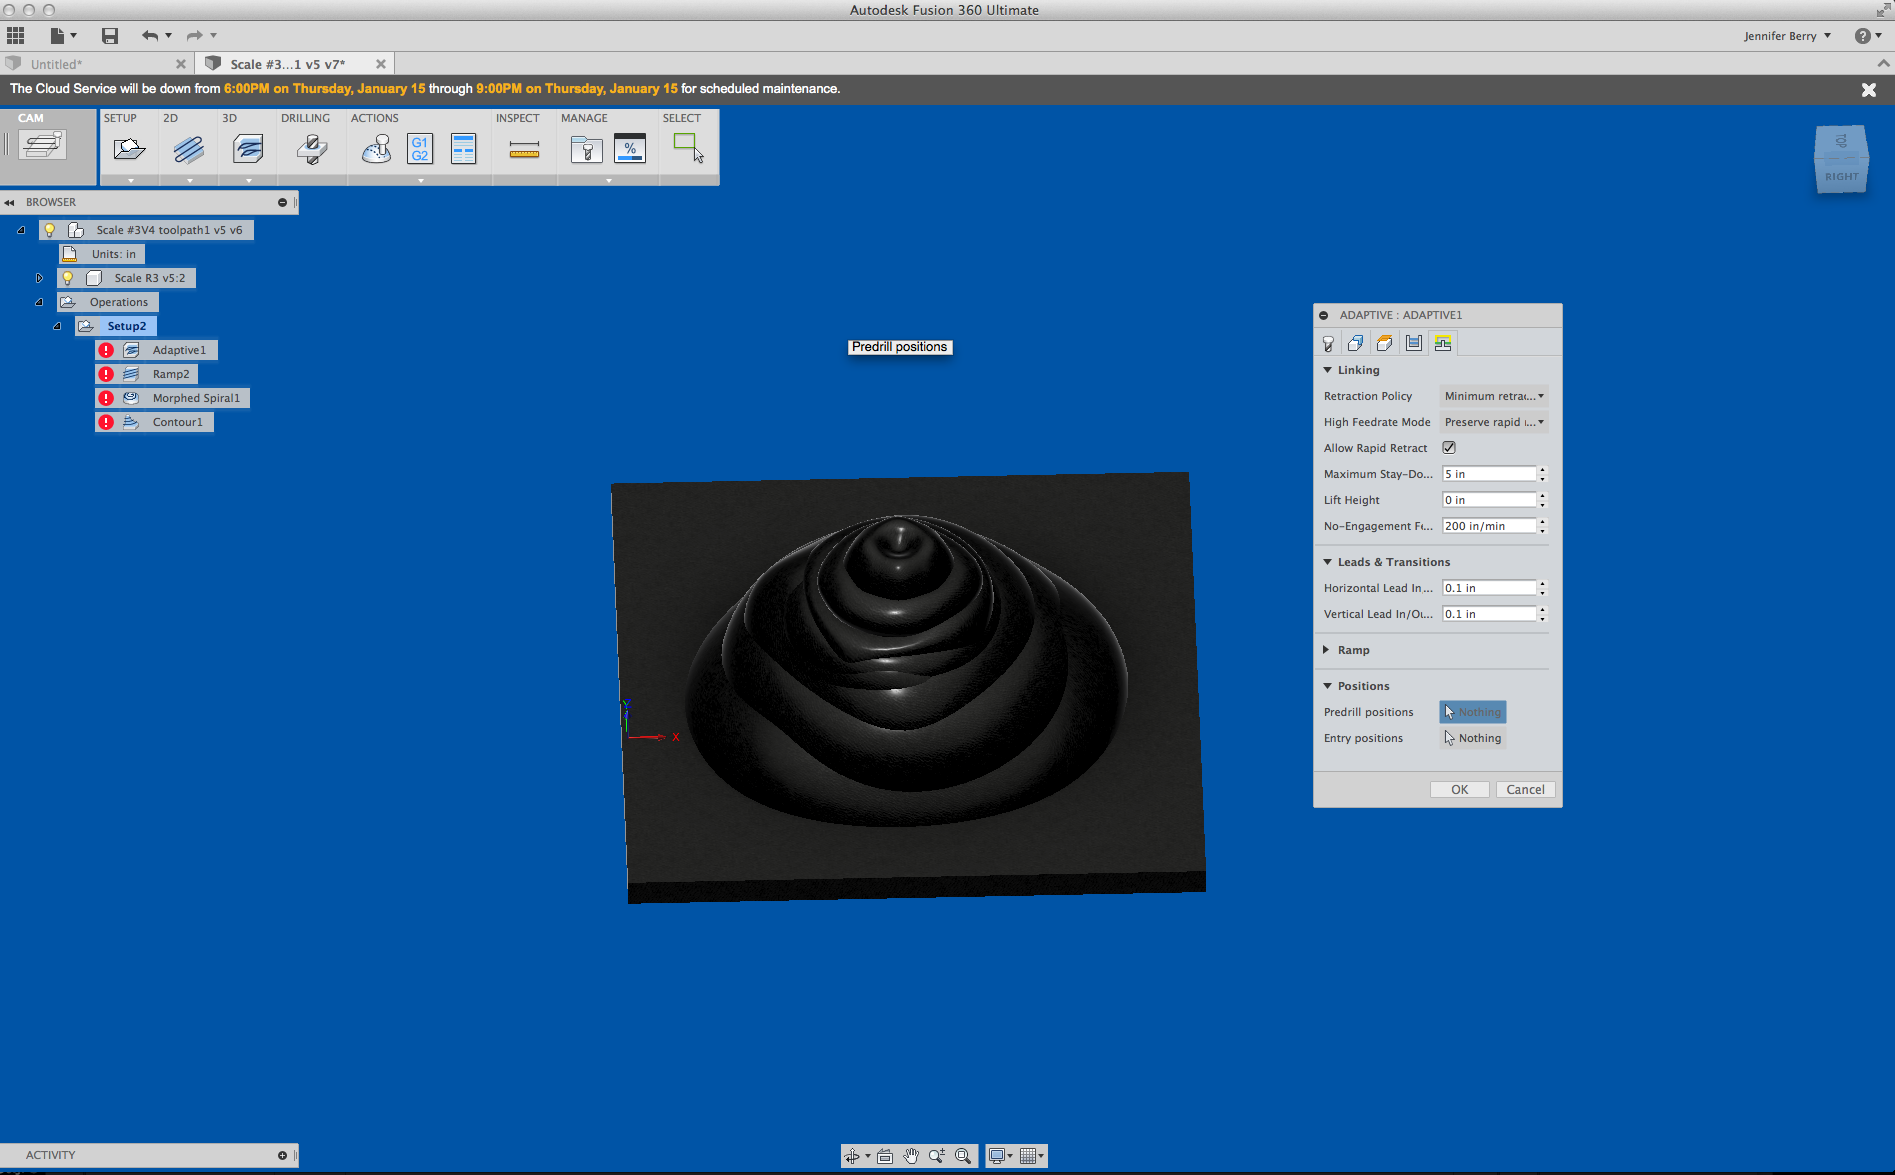Image resolution: width=1895 pixels, height=1175 pixels.
Task: Collapse the Operations tree node
Action: tap(39, 302)
